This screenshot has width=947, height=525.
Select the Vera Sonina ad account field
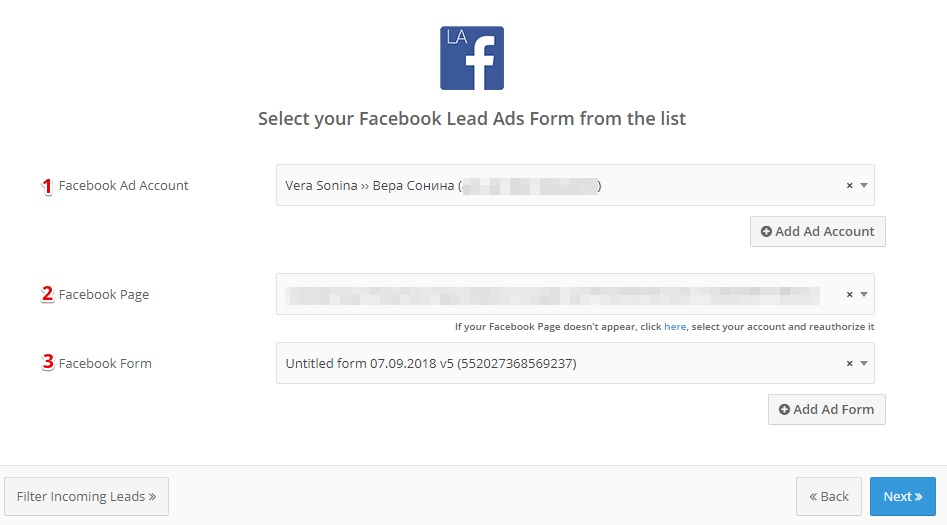coord(575,185)
